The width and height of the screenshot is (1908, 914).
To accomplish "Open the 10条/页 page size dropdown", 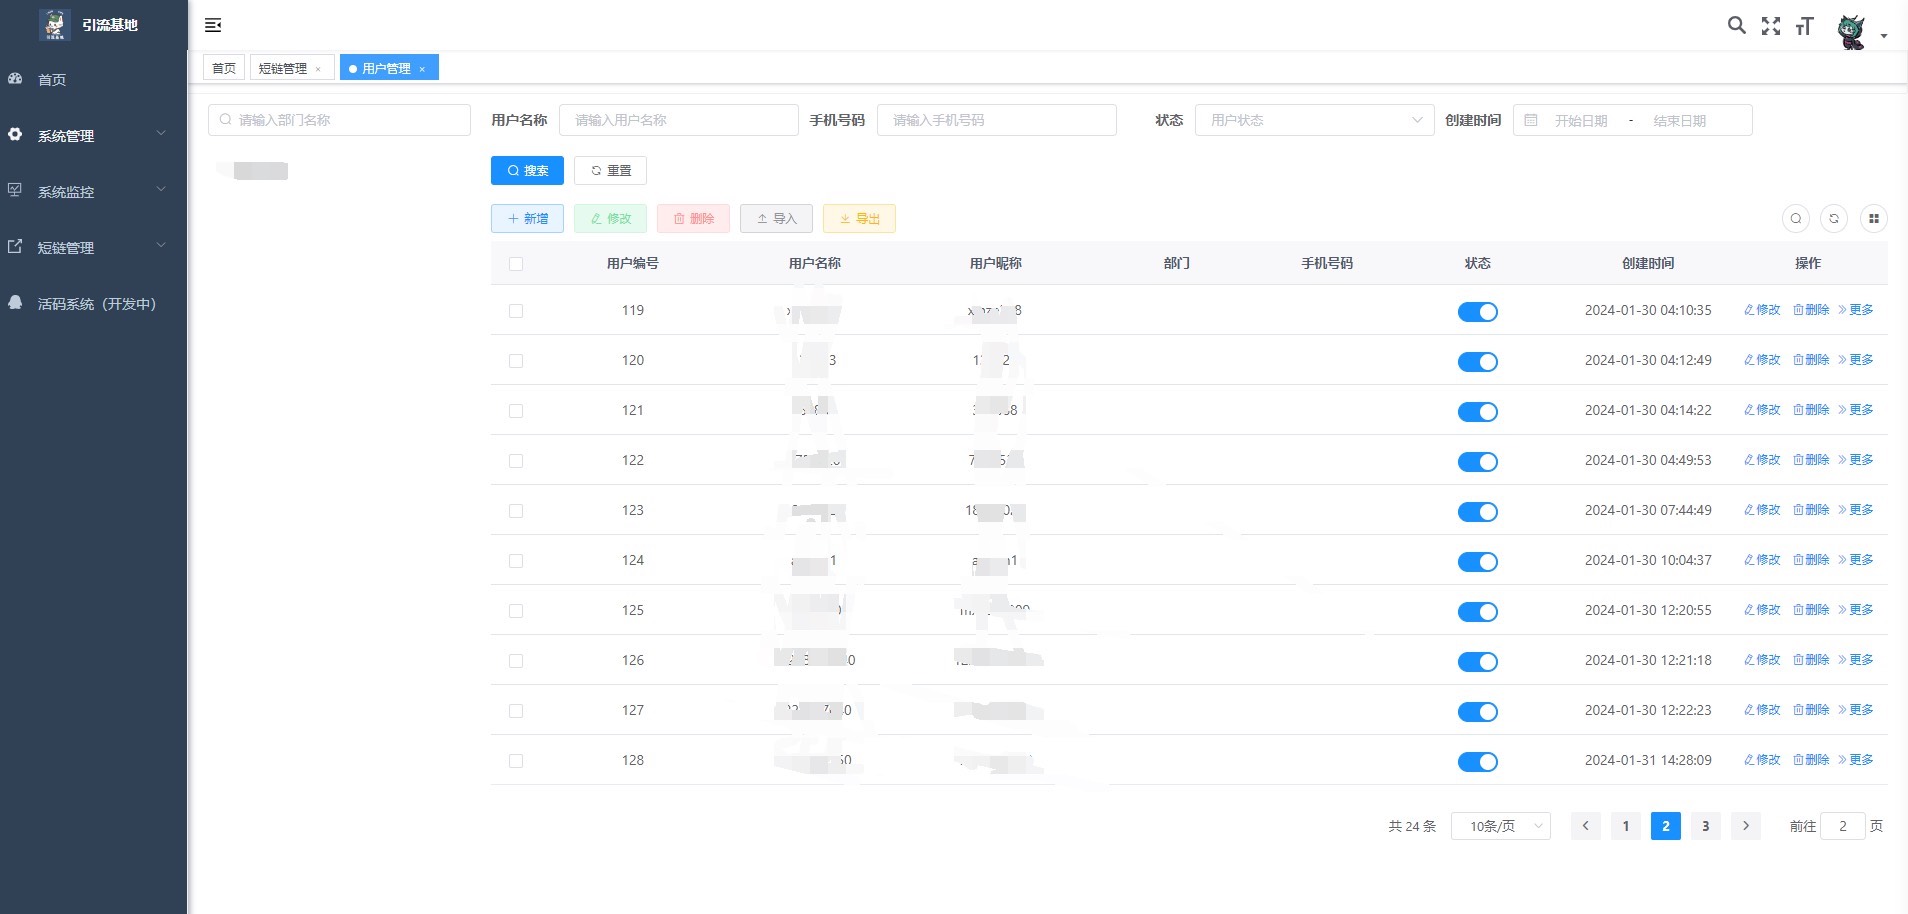I will pyautogui.click(x=1500, y=826).
